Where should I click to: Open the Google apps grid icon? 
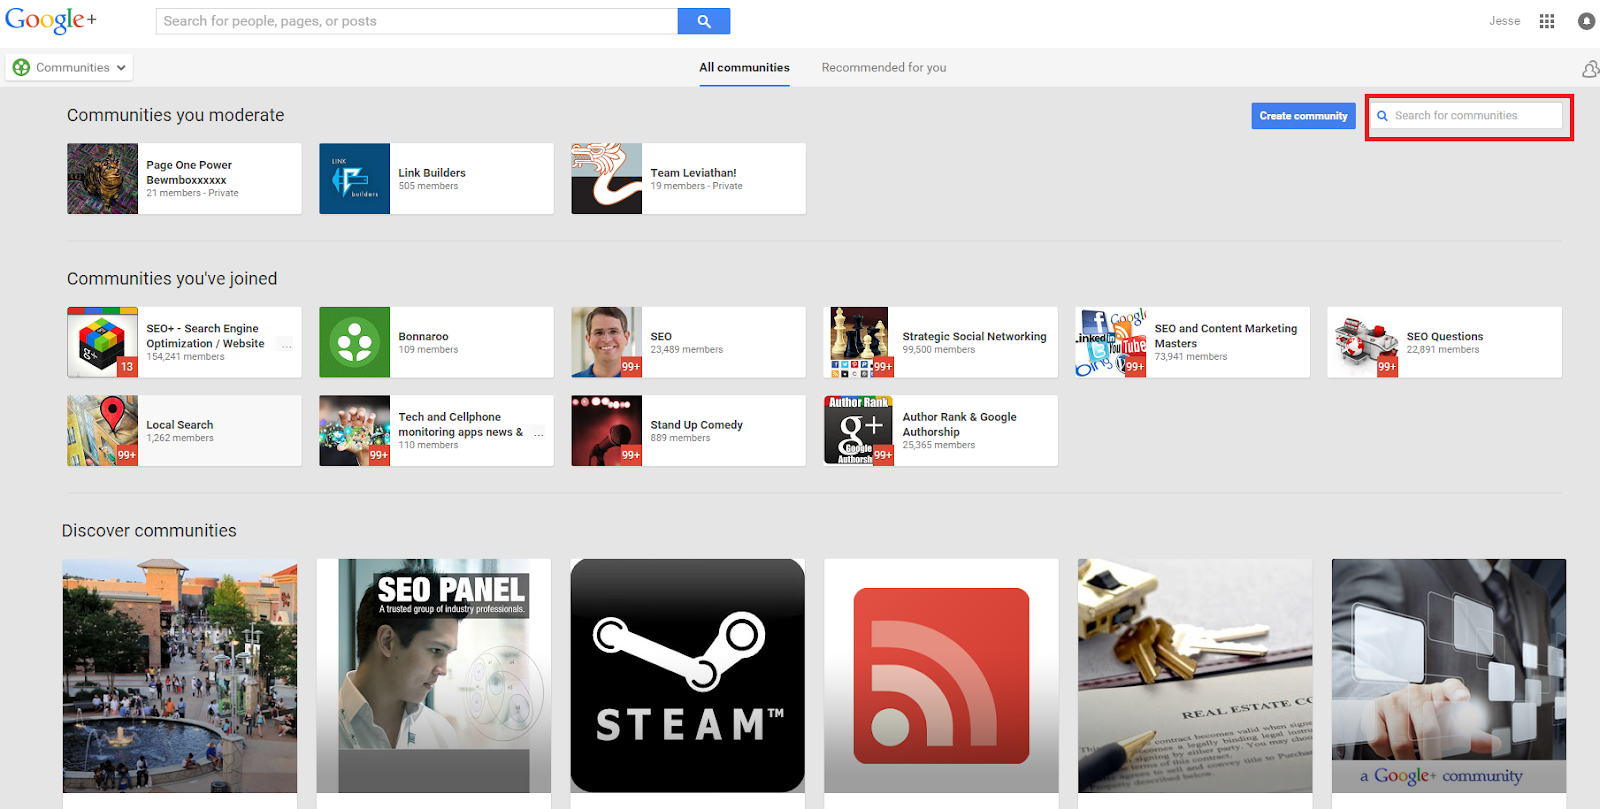pyautogui.click(x=1547, y=21)
